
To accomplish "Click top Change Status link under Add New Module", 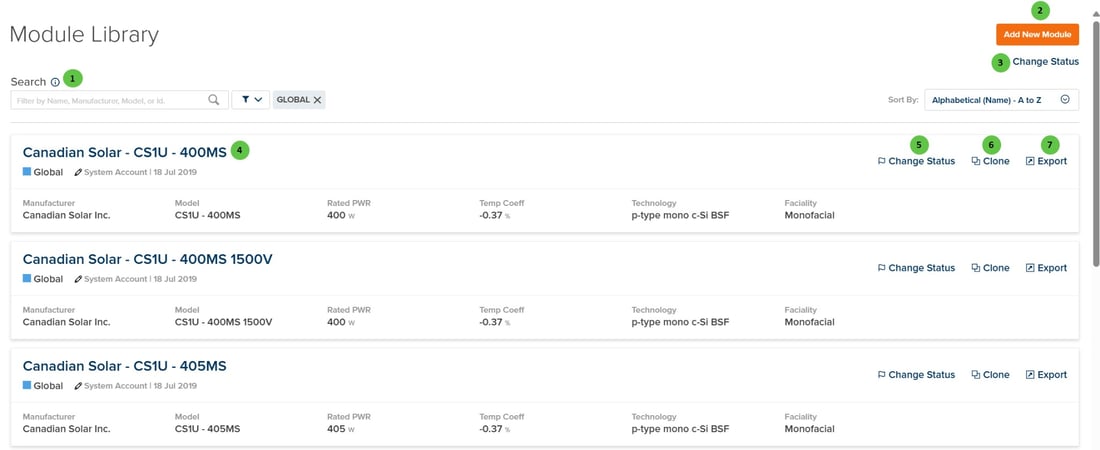I will (x=1045, y=62).
